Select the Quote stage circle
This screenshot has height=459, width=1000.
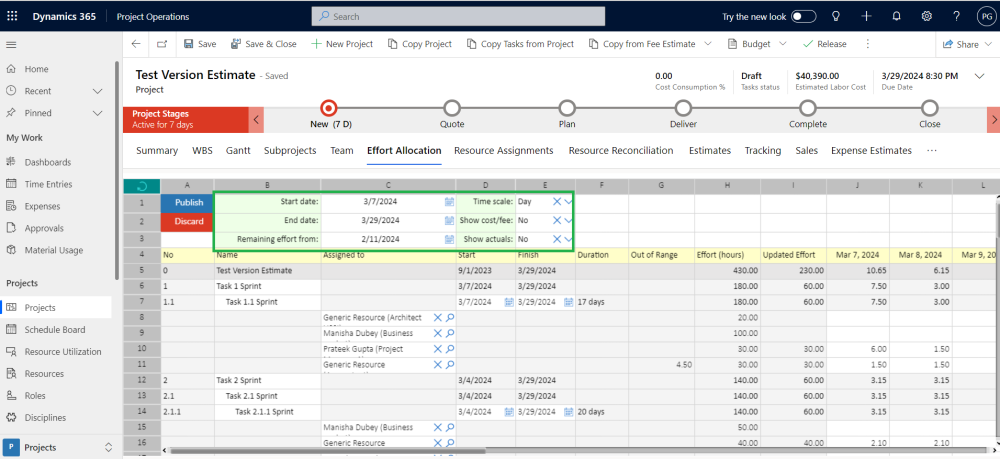[x=452, y=108]
